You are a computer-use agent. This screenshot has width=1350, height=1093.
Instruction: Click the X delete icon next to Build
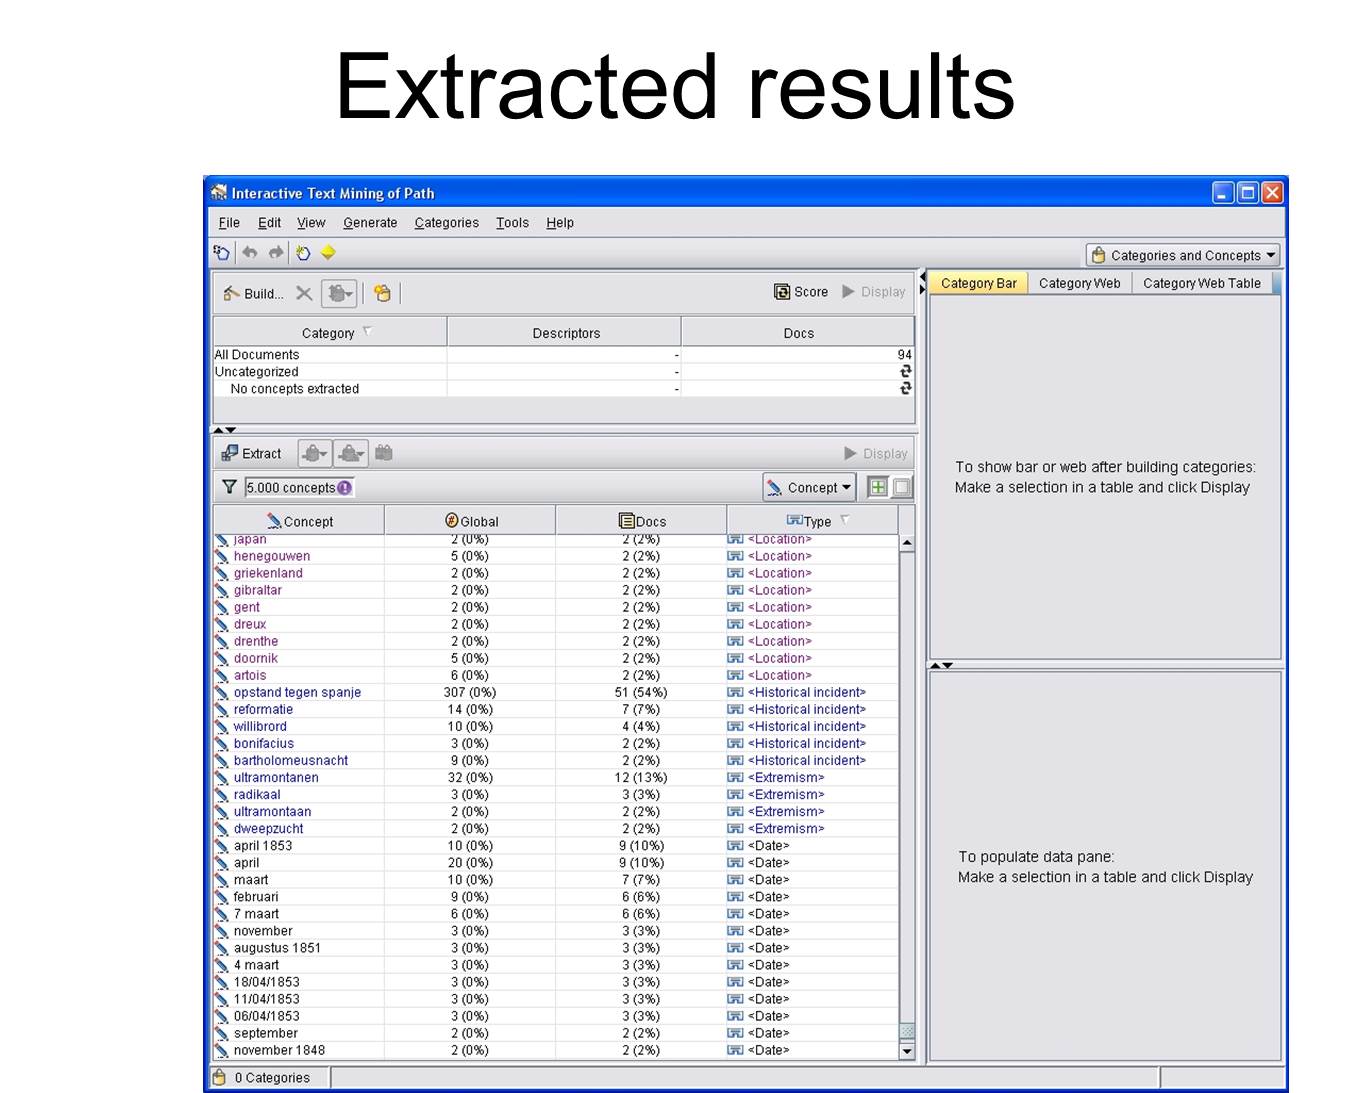[x=304, y=293]
